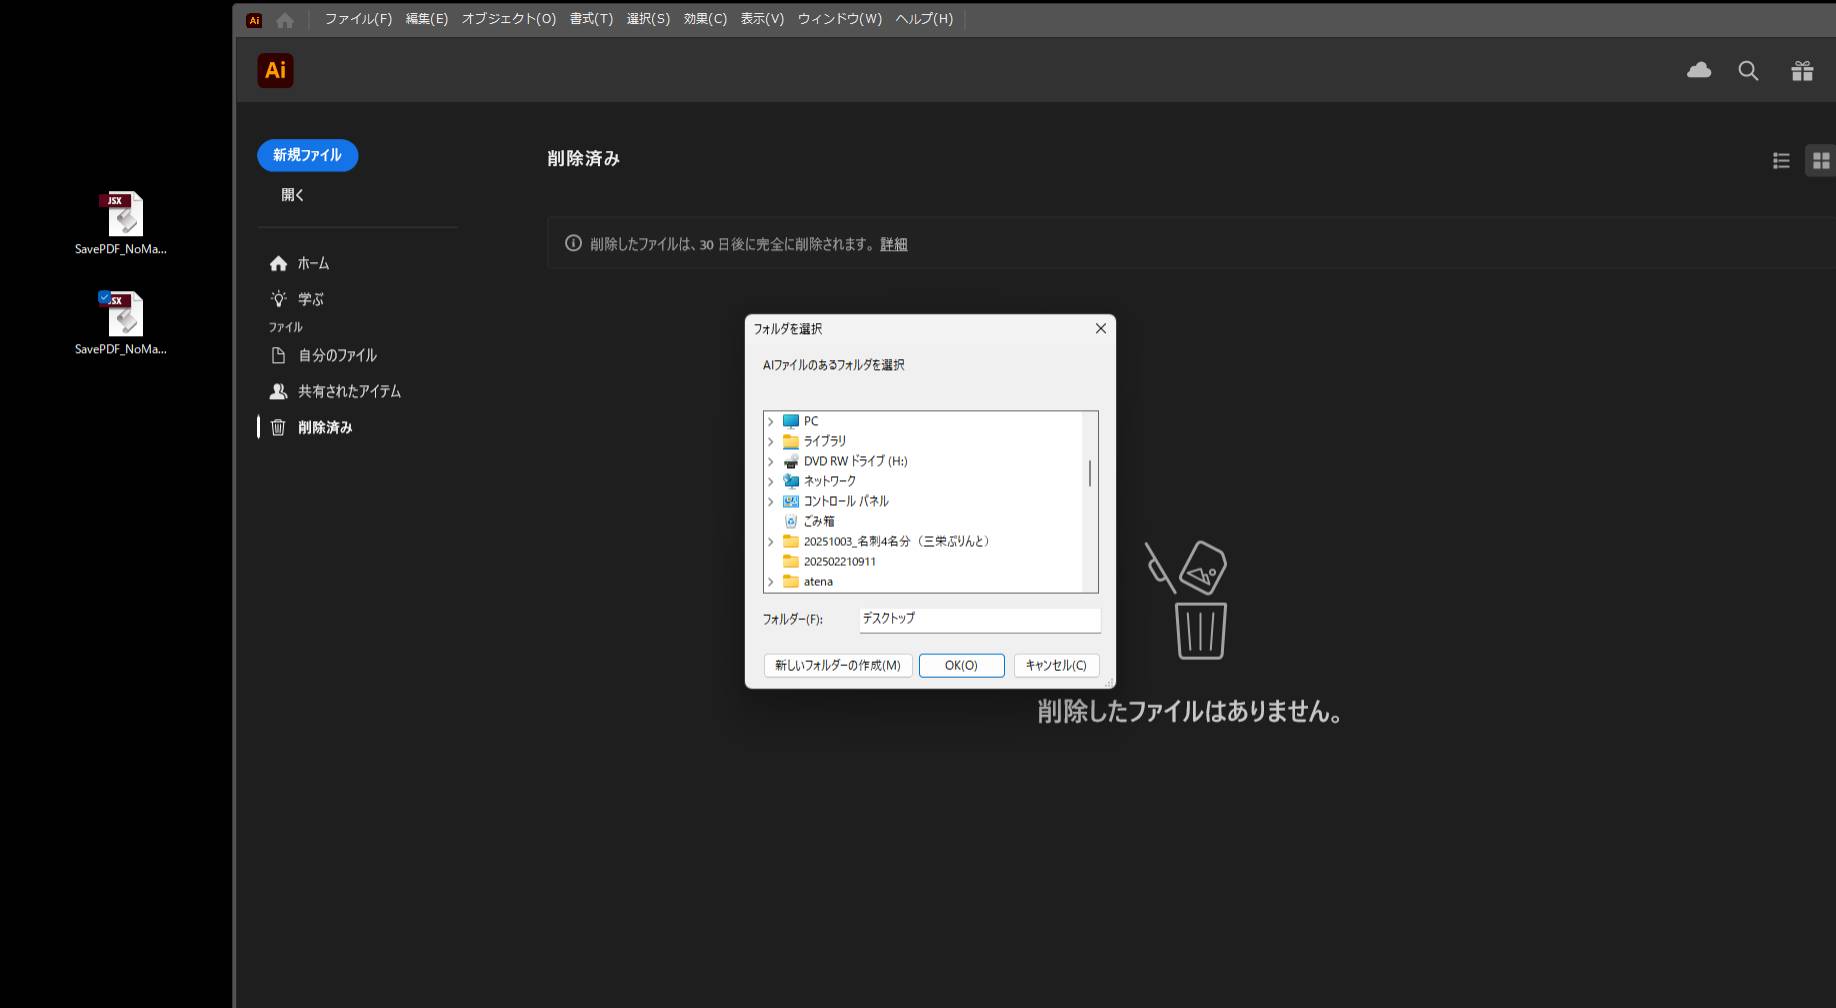Click the gift box what's new icon

click(x=1802, y=70)
